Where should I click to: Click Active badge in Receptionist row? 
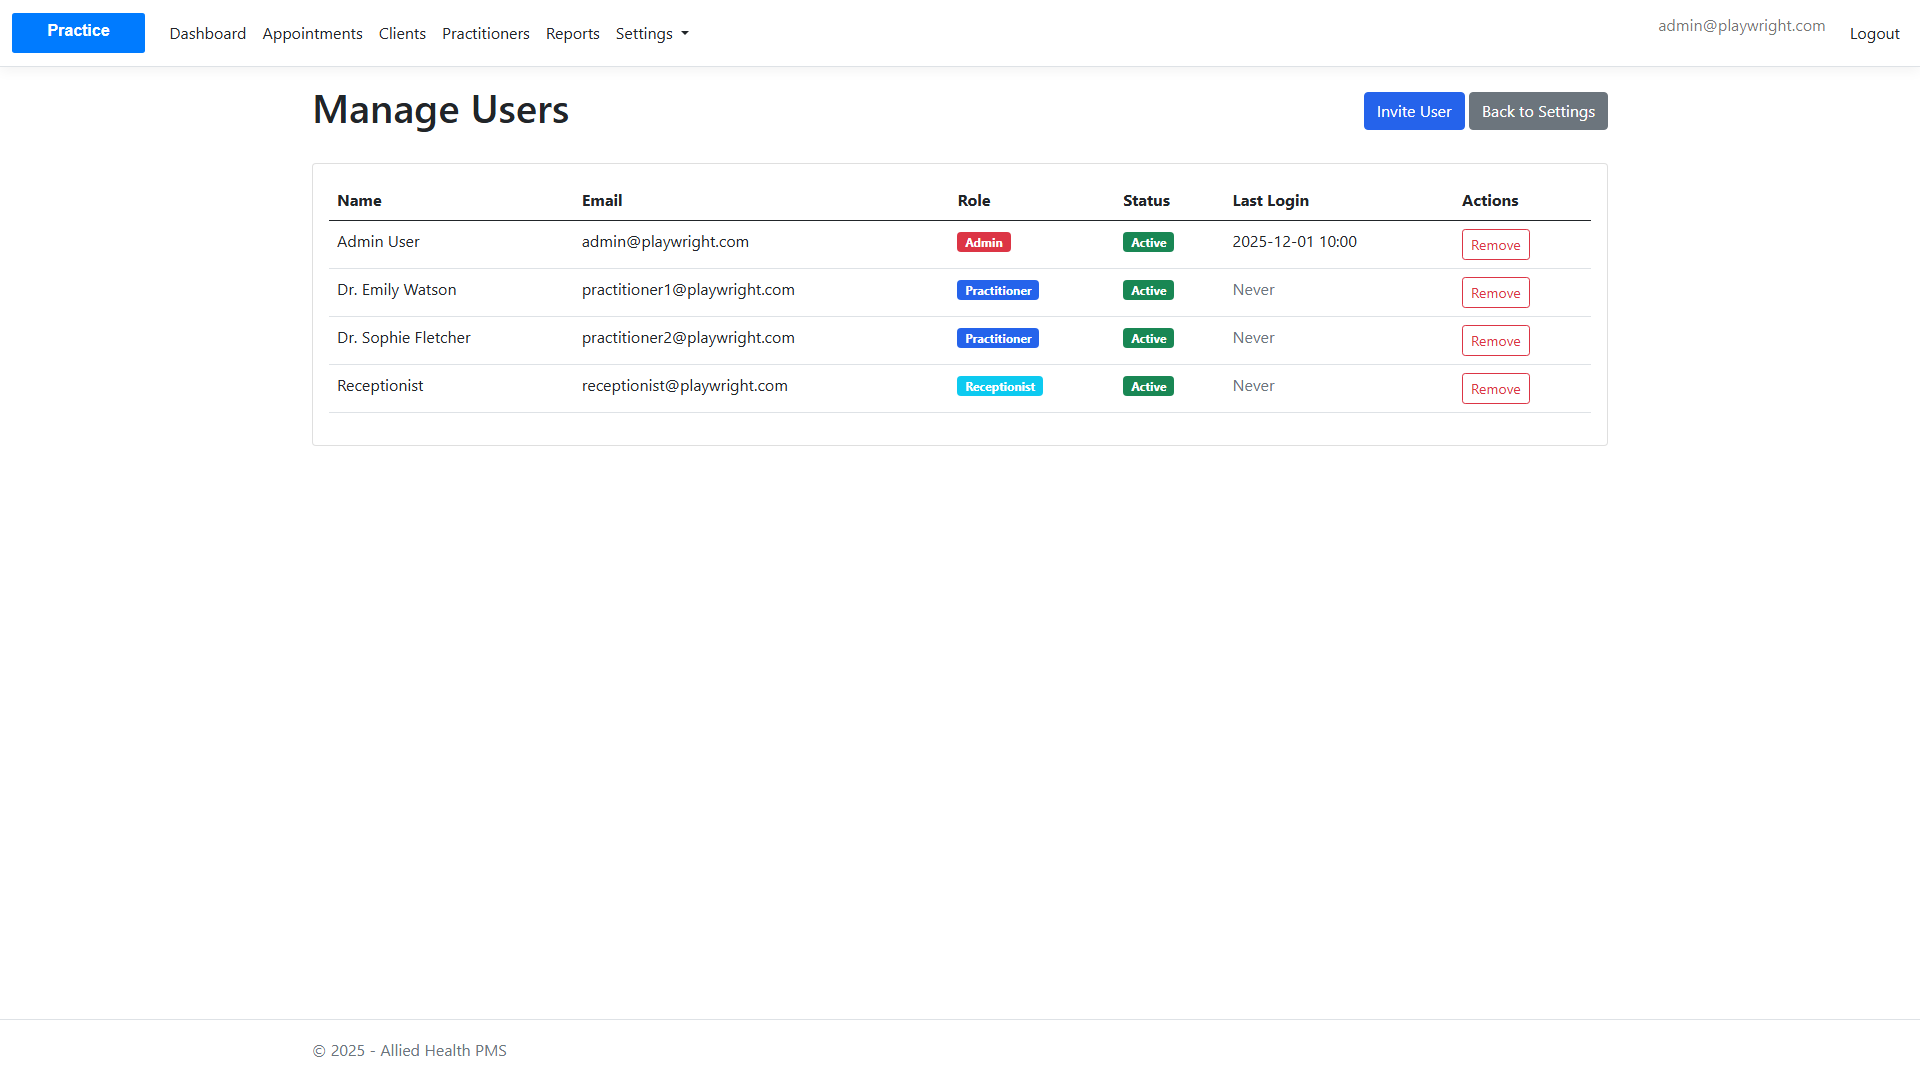(1148, 386)
